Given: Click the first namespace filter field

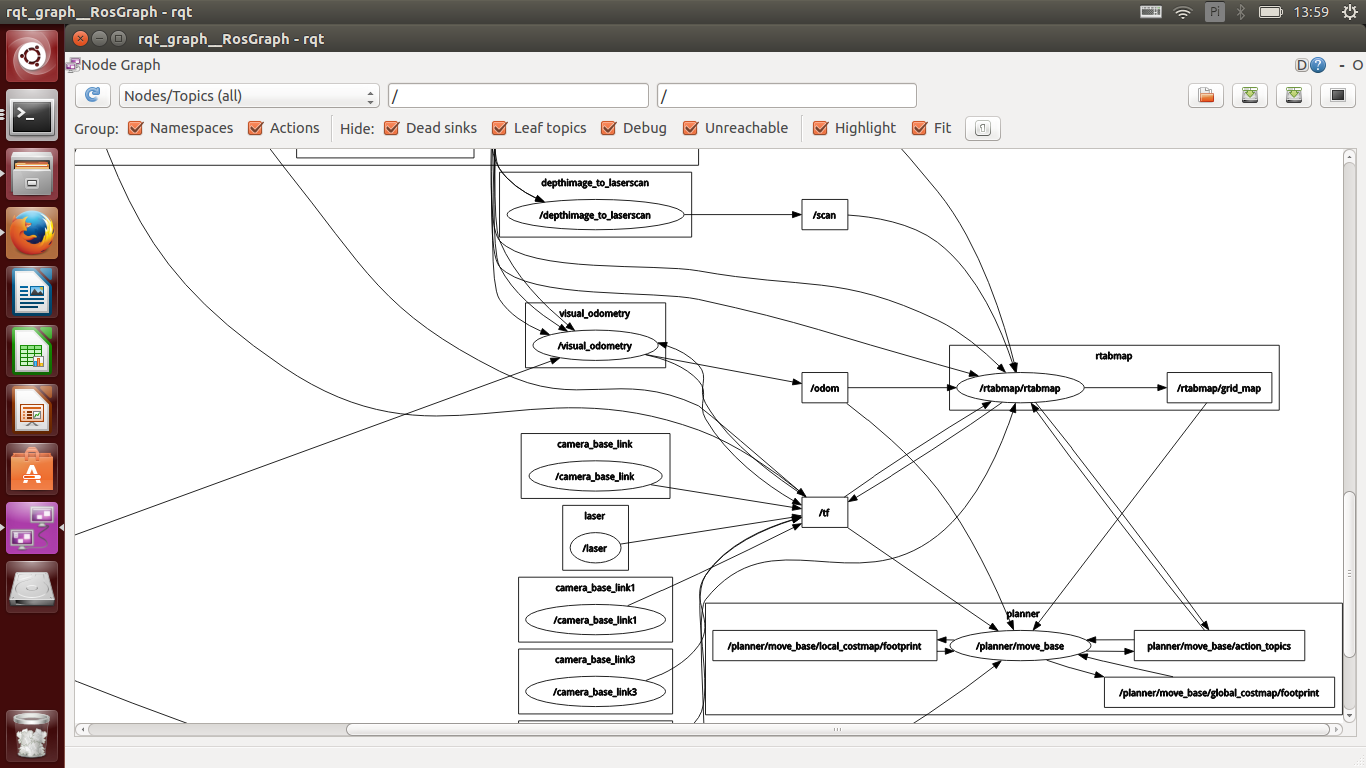Looking at the screenshot, I should tap(518, 96).
